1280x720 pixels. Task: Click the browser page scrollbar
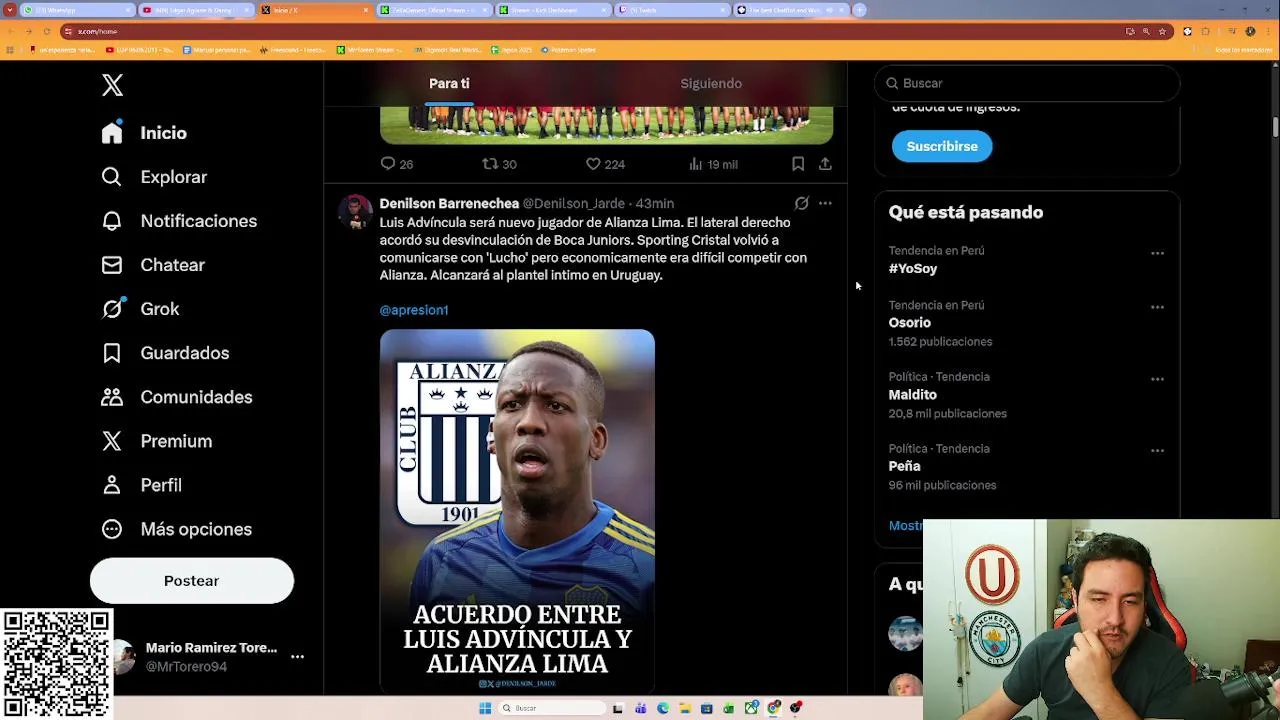[x=1275, y=128]
